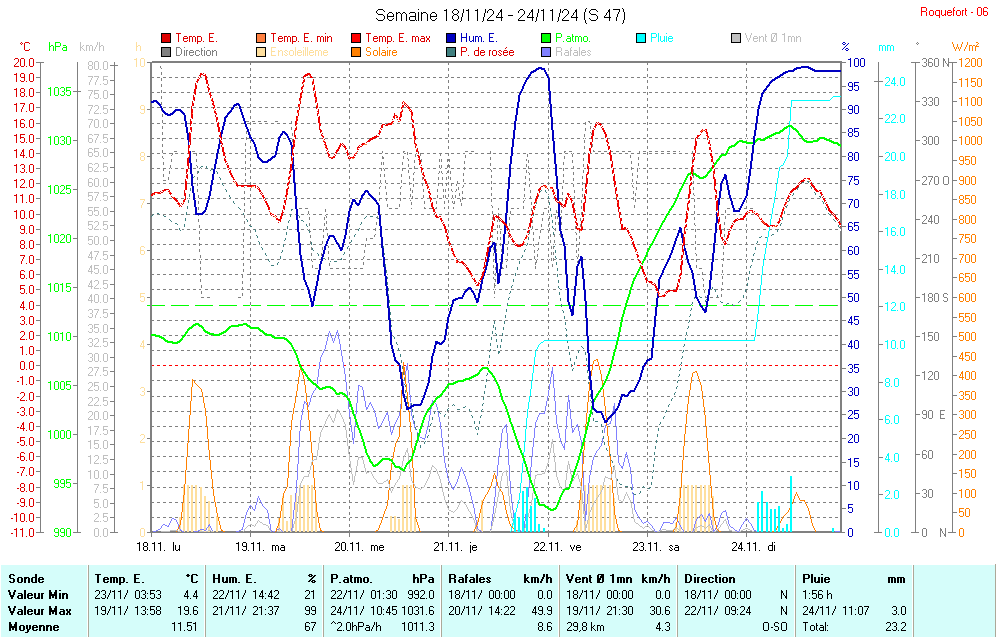Select the Vent Ø 1mn legend label
Screen dimensions: 996x637
(x=773, y=38)
